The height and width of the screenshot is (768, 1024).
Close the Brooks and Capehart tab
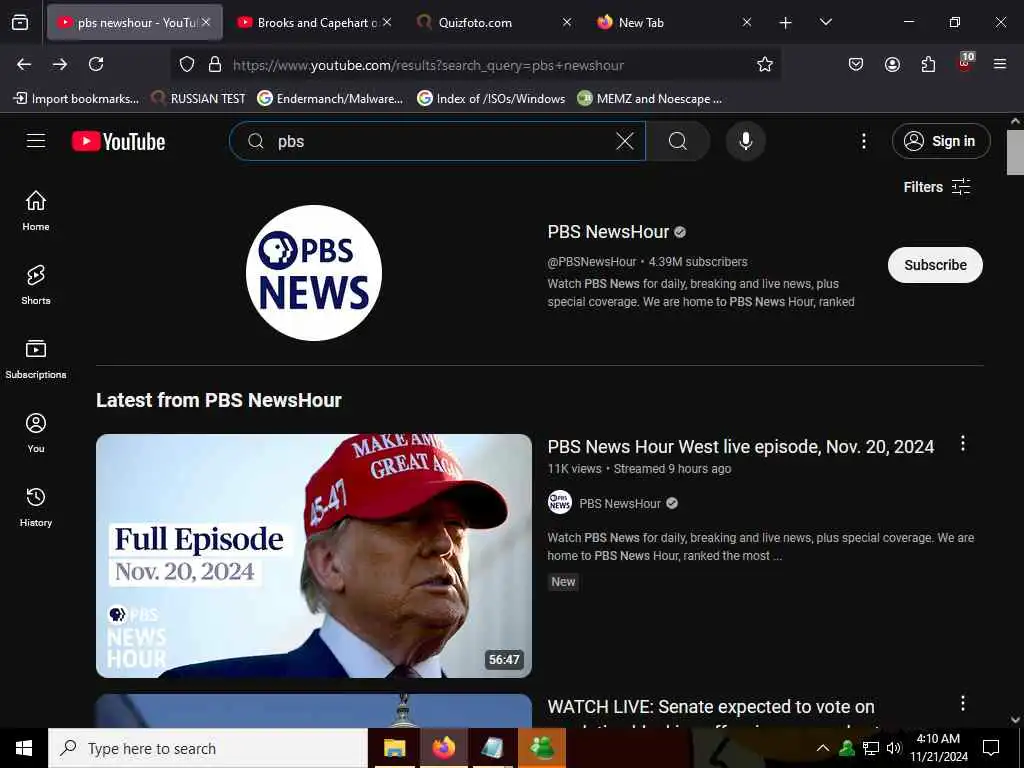tap(387, 22)
